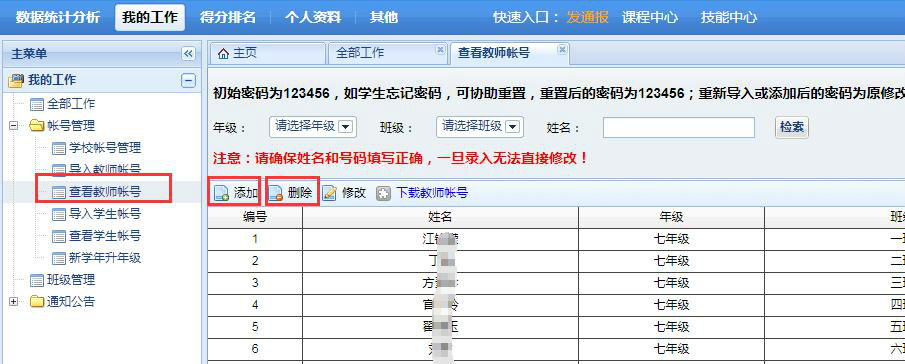905x364 pixels.
Task: Open 导入学生帐号 tree item
Action: (105, 214)
